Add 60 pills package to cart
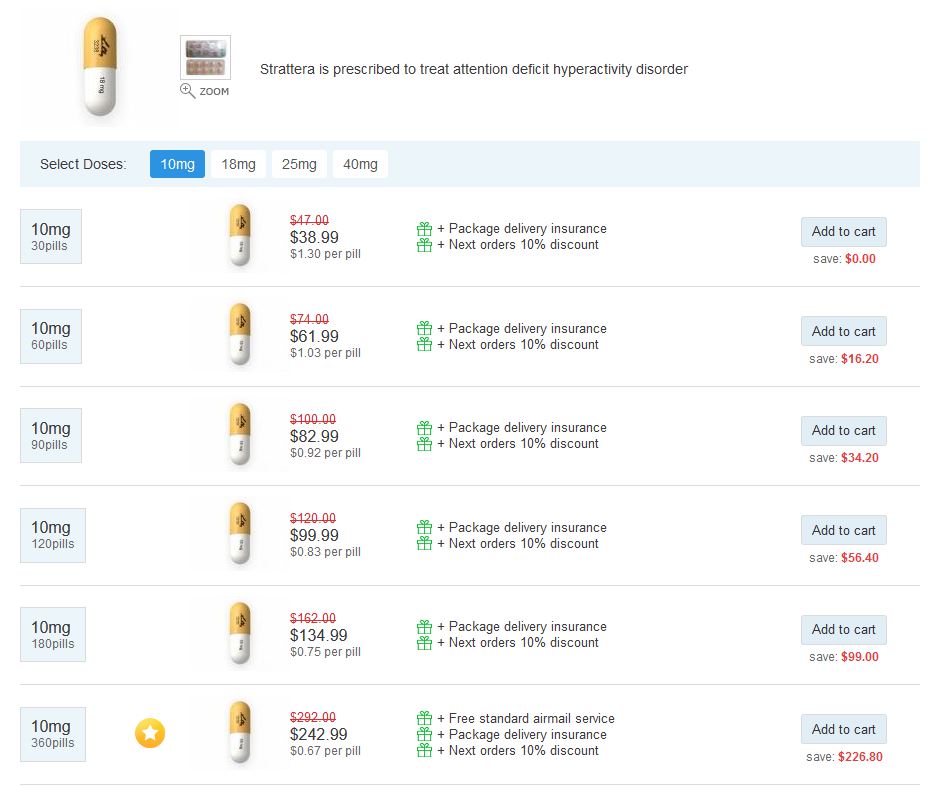 844,331
